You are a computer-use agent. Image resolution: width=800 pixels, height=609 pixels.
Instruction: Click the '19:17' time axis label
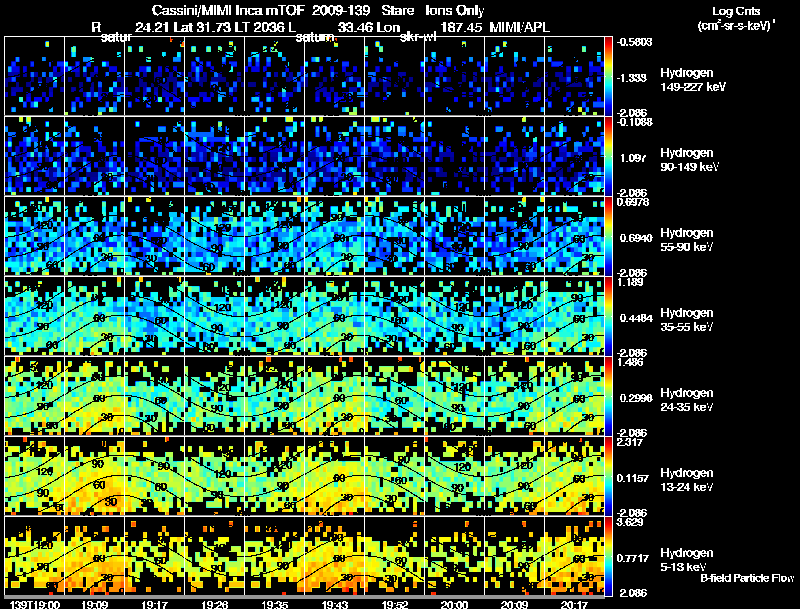pyautogui.click(x=154, y=604)
